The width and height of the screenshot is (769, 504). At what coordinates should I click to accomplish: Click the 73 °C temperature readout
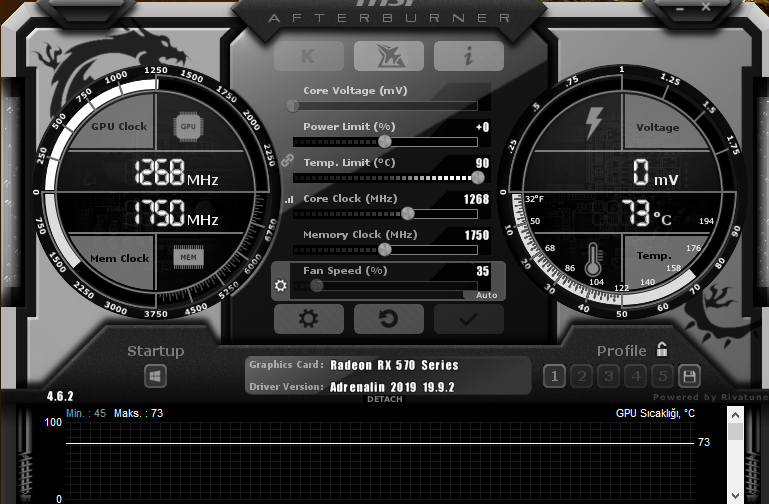click(647, 214)
